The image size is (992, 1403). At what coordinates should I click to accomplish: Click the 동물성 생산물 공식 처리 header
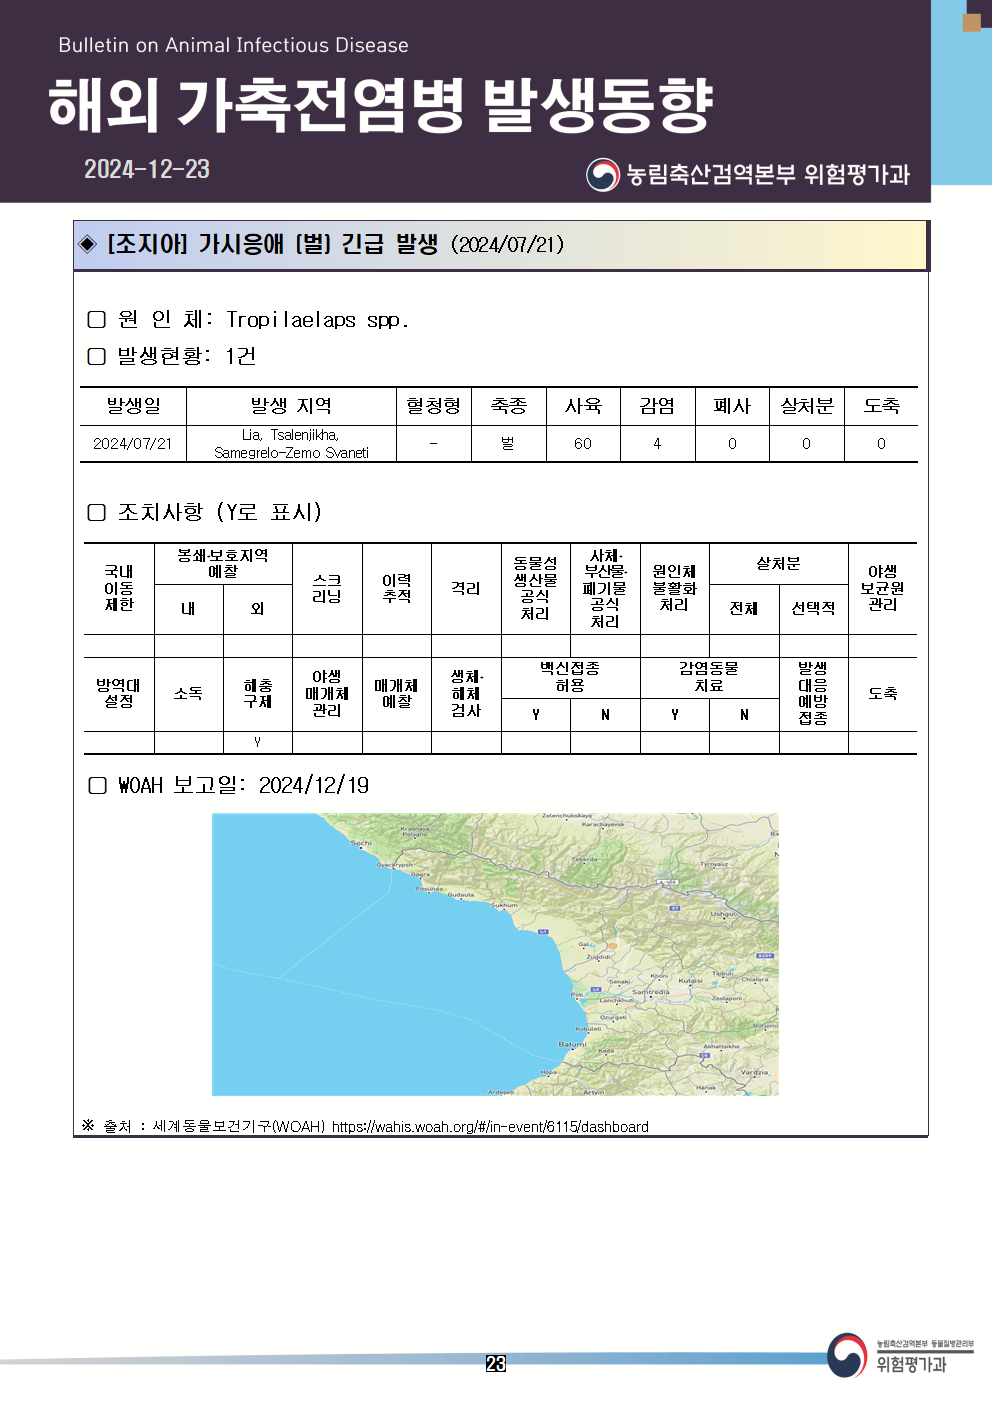point(535,588)
